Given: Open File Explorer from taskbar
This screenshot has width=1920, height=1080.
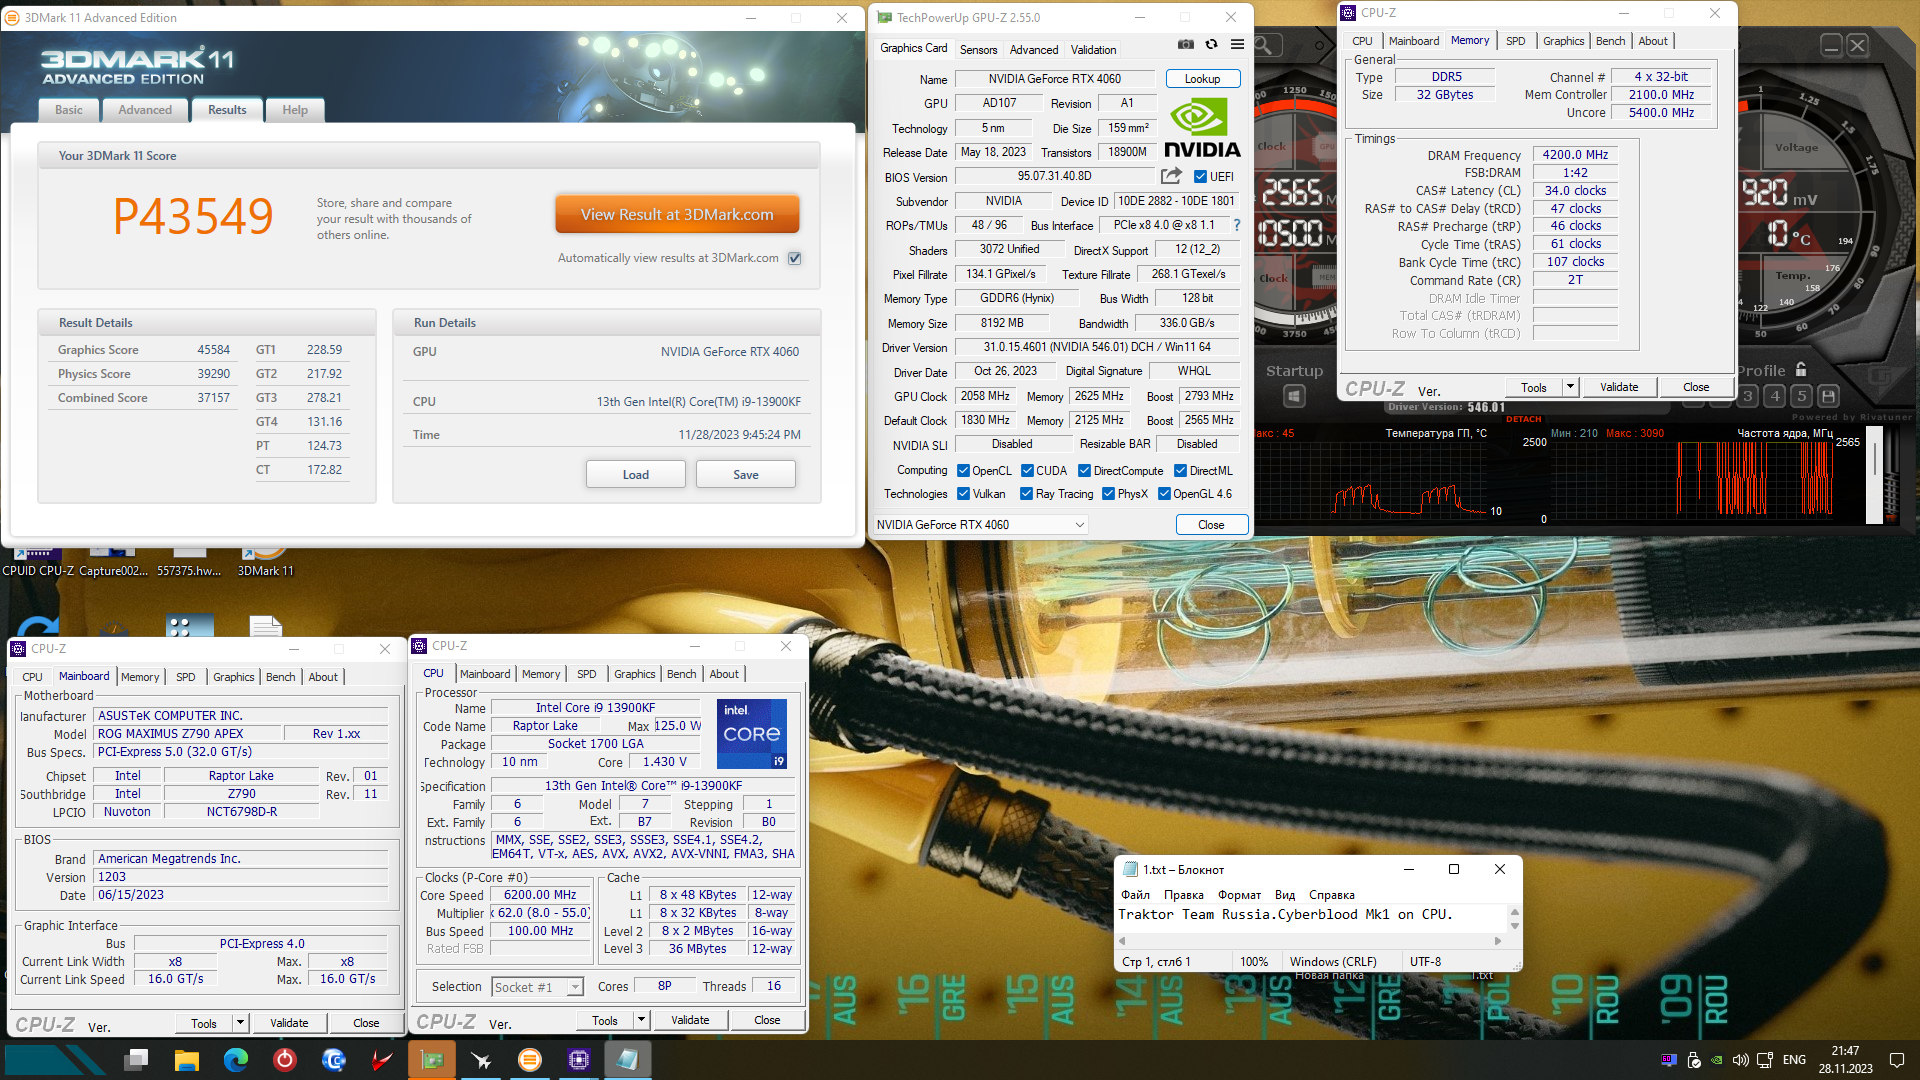Looking at the screenshot, I should tap(186, 1060).
